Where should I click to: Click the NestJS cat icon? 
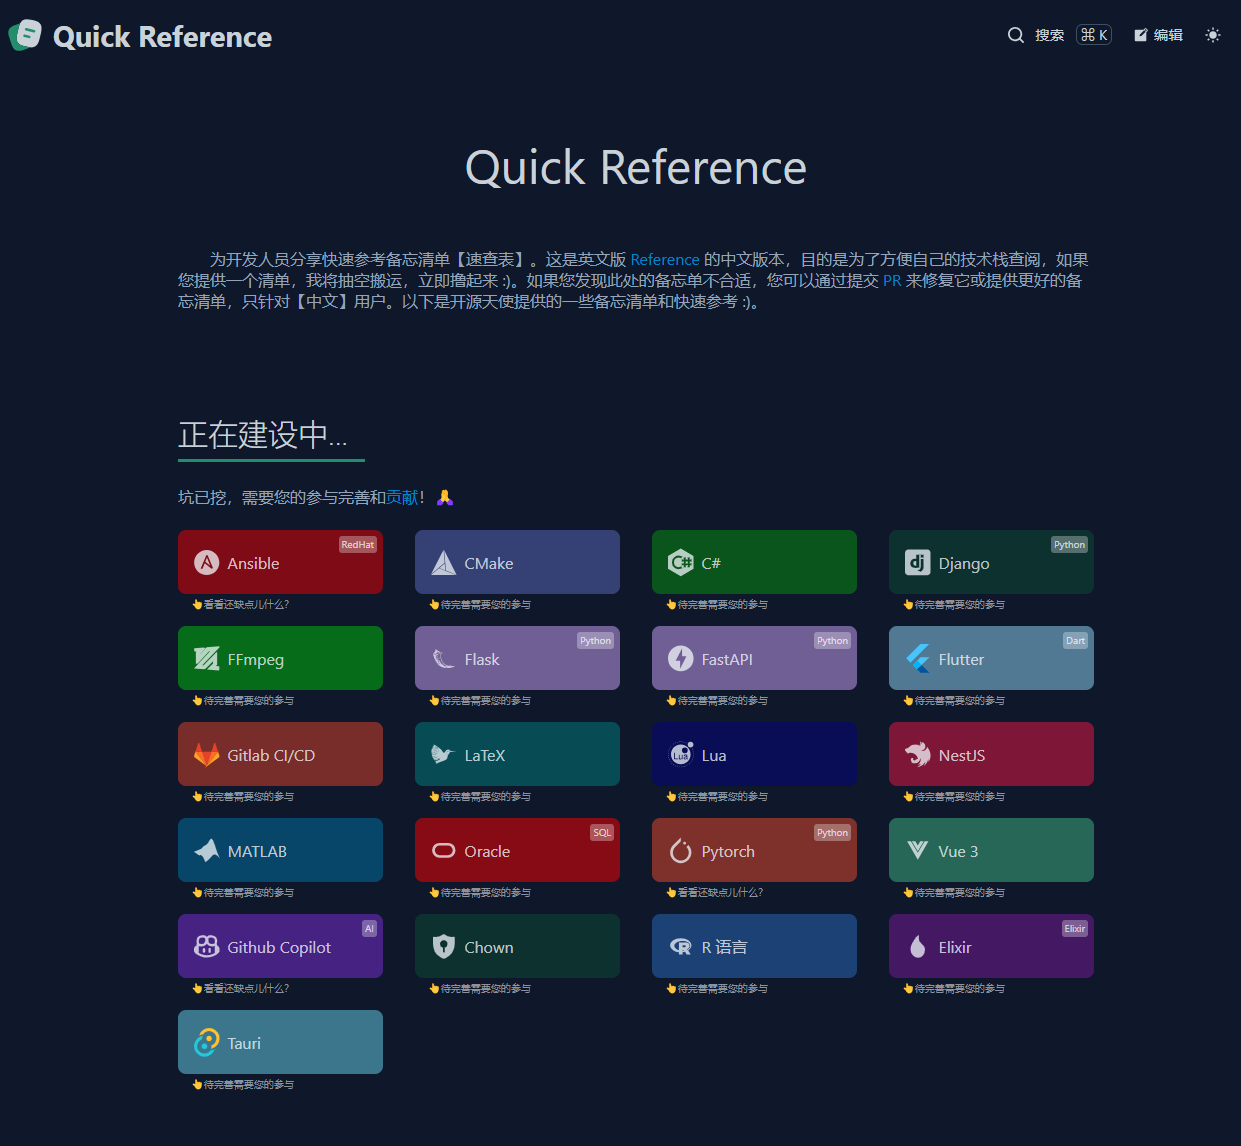[x=917, y=754]
